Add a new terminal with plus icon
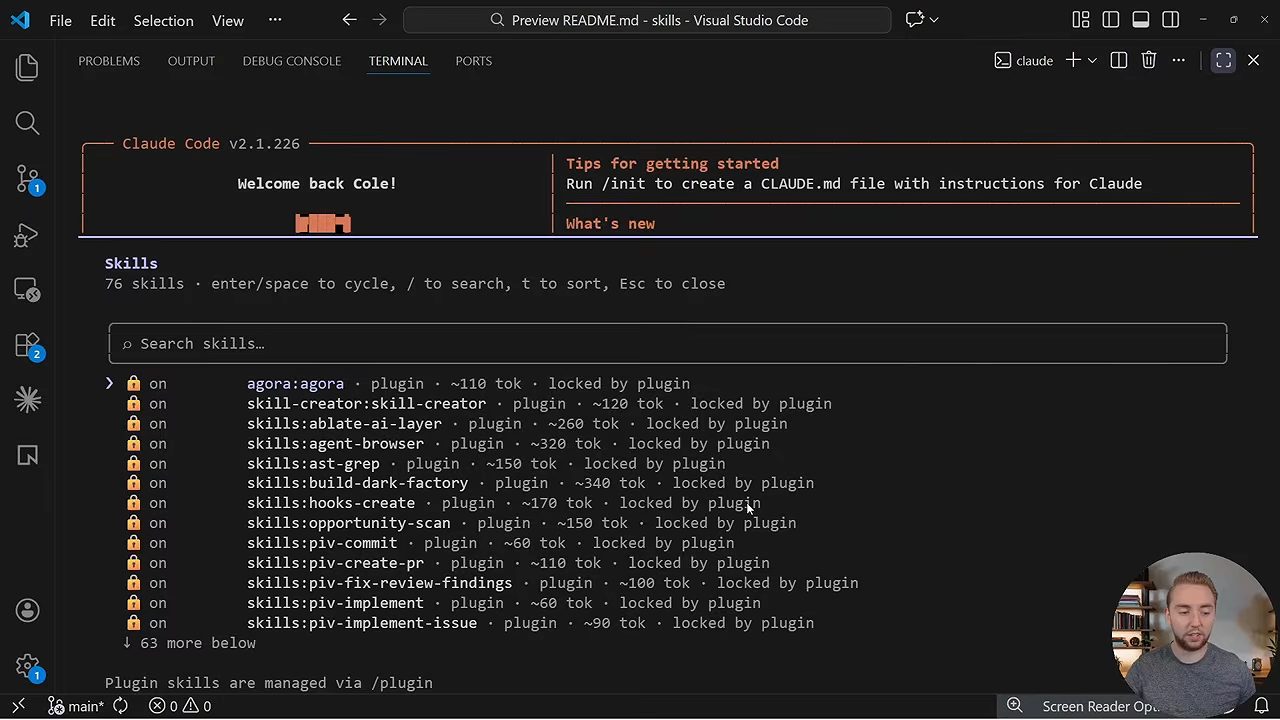Screen dimensions: 1280x720 coord(1073,61)
